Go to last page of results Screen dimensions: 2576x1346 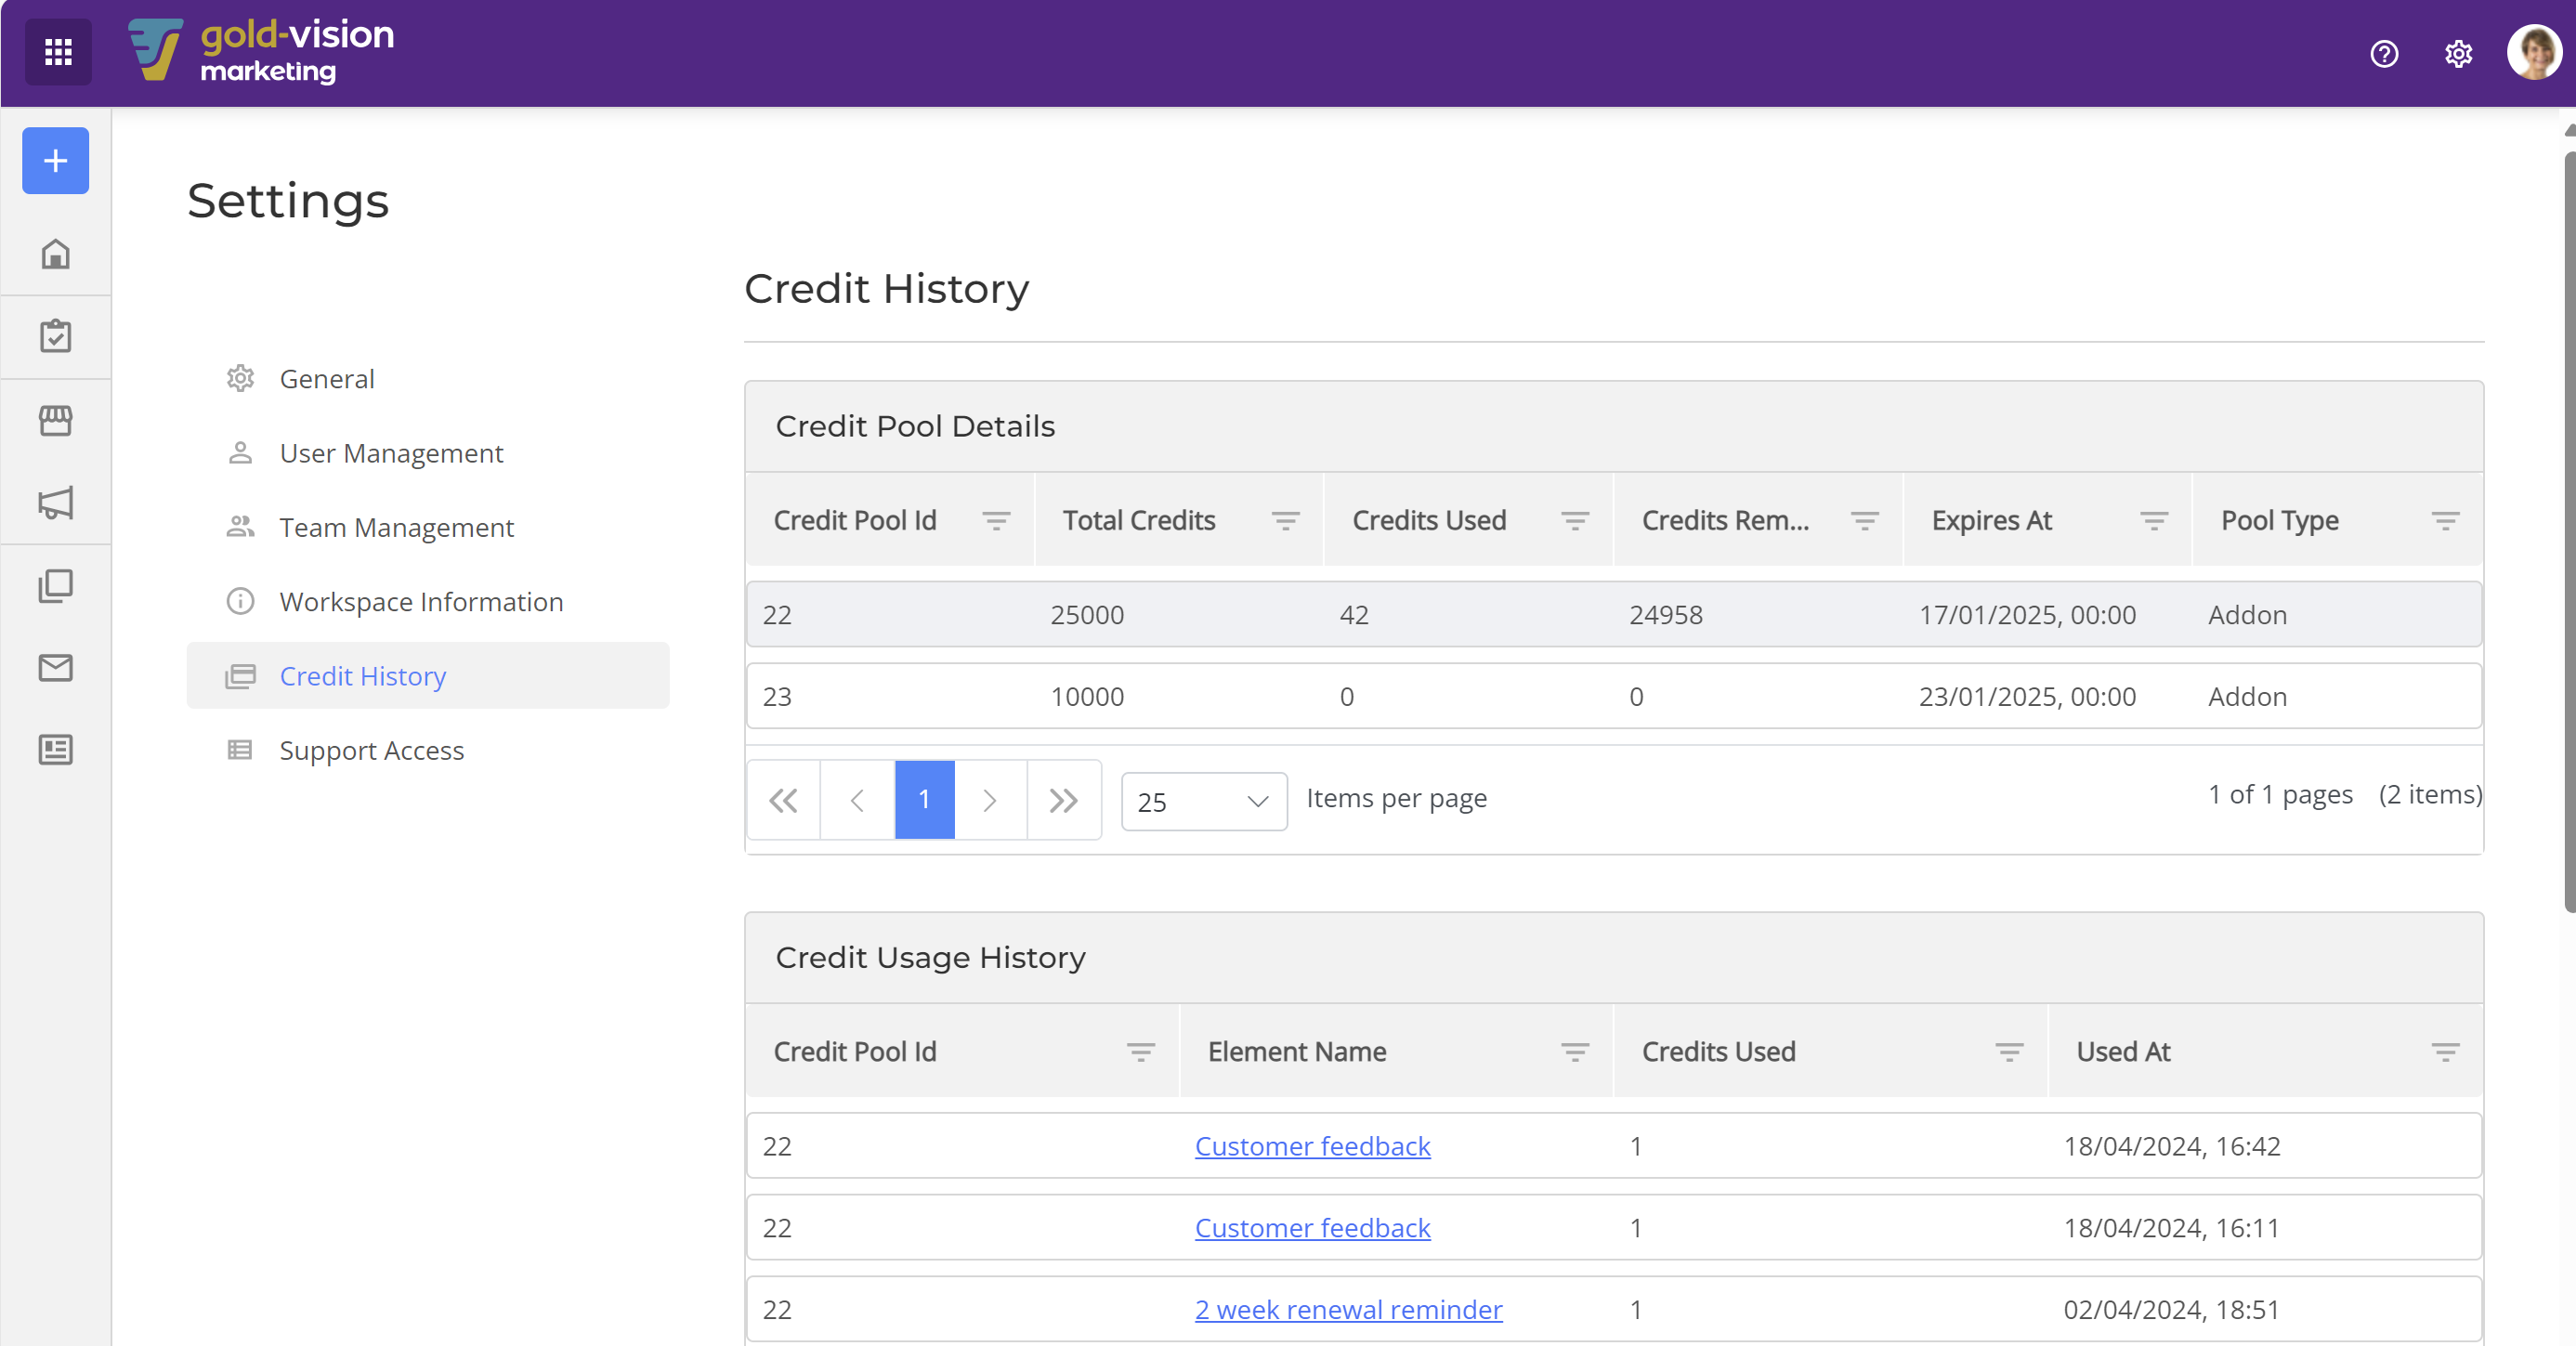tap(1064, 800)
